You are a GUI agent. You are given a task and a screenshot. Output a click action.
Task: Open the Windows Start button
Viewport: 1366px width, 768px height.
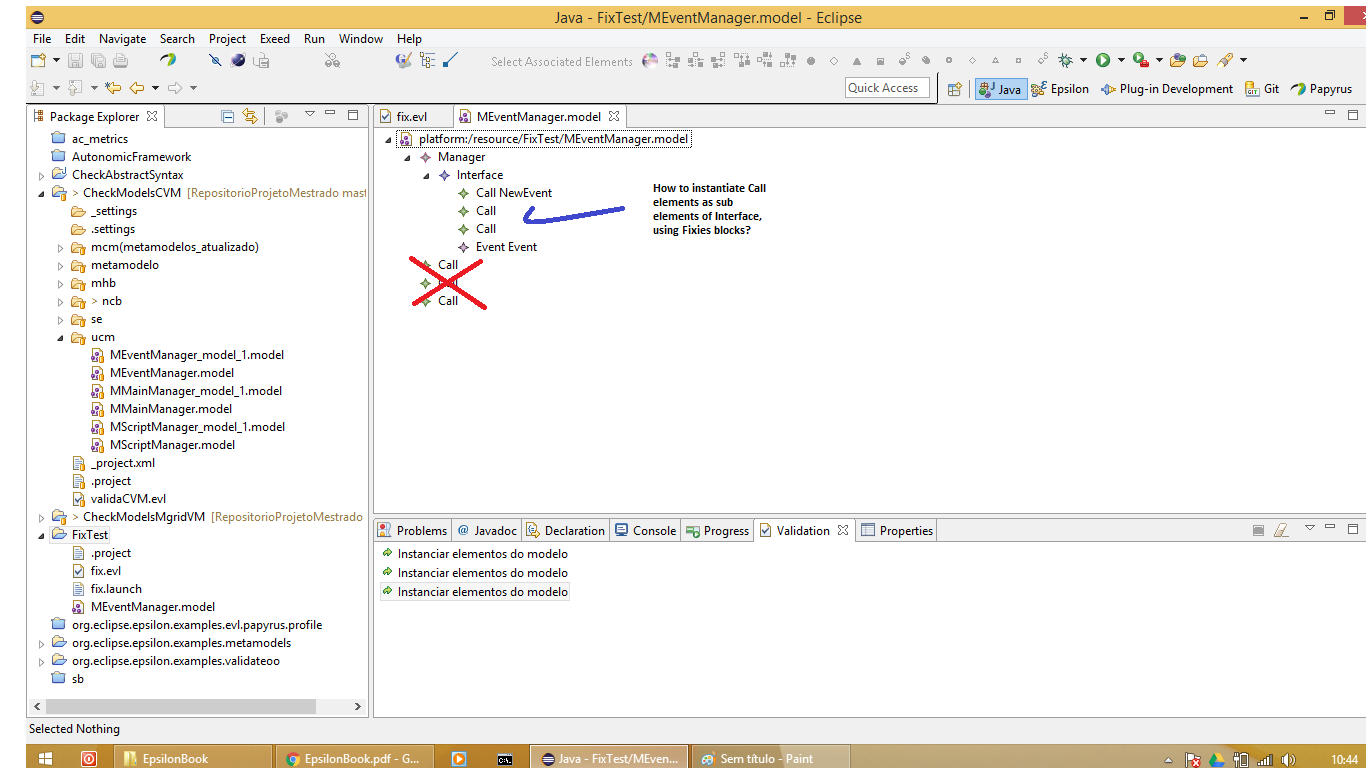point(45,758)
